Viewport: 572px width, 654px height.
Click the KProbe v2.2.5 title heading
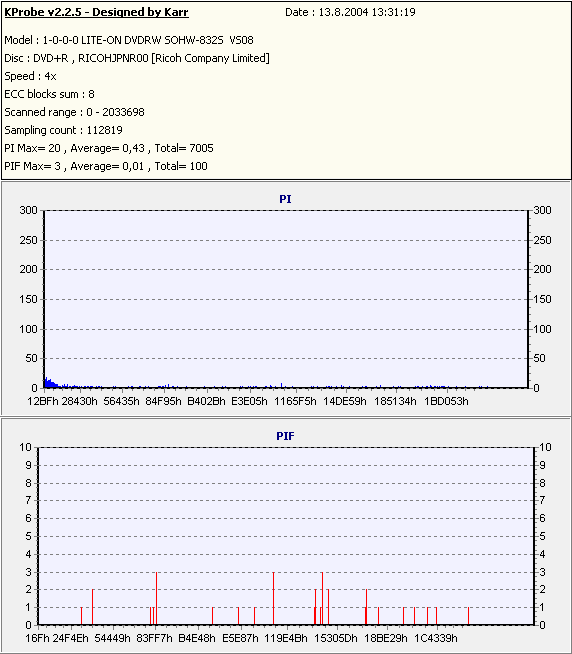point(96,12)
